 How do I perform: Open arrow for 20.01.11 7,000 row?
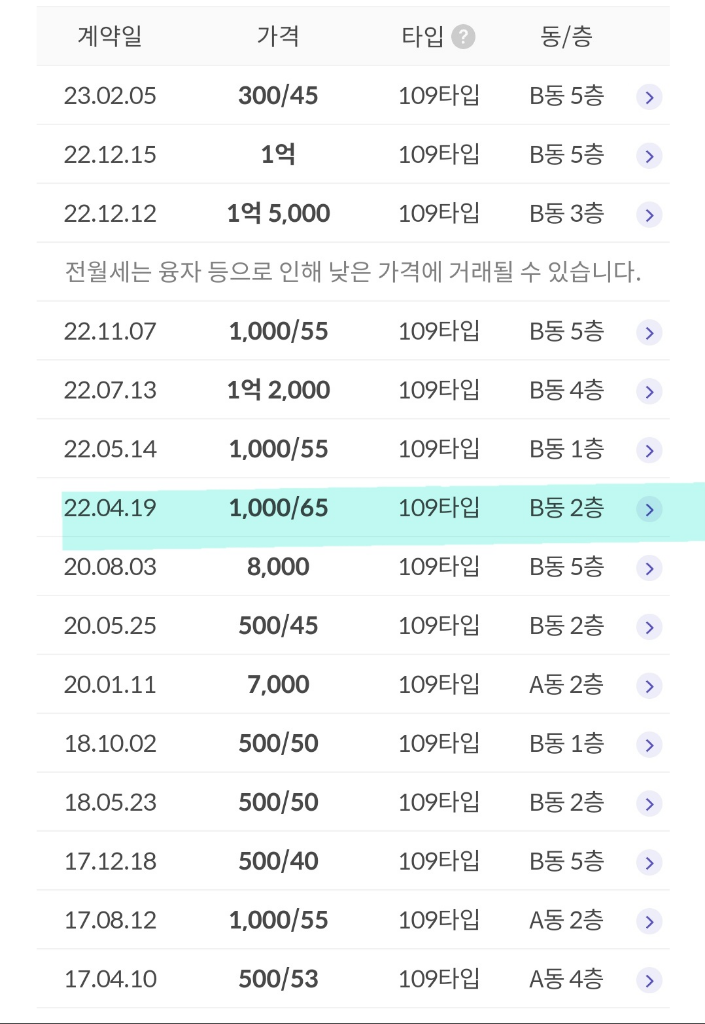coord(649,687)
